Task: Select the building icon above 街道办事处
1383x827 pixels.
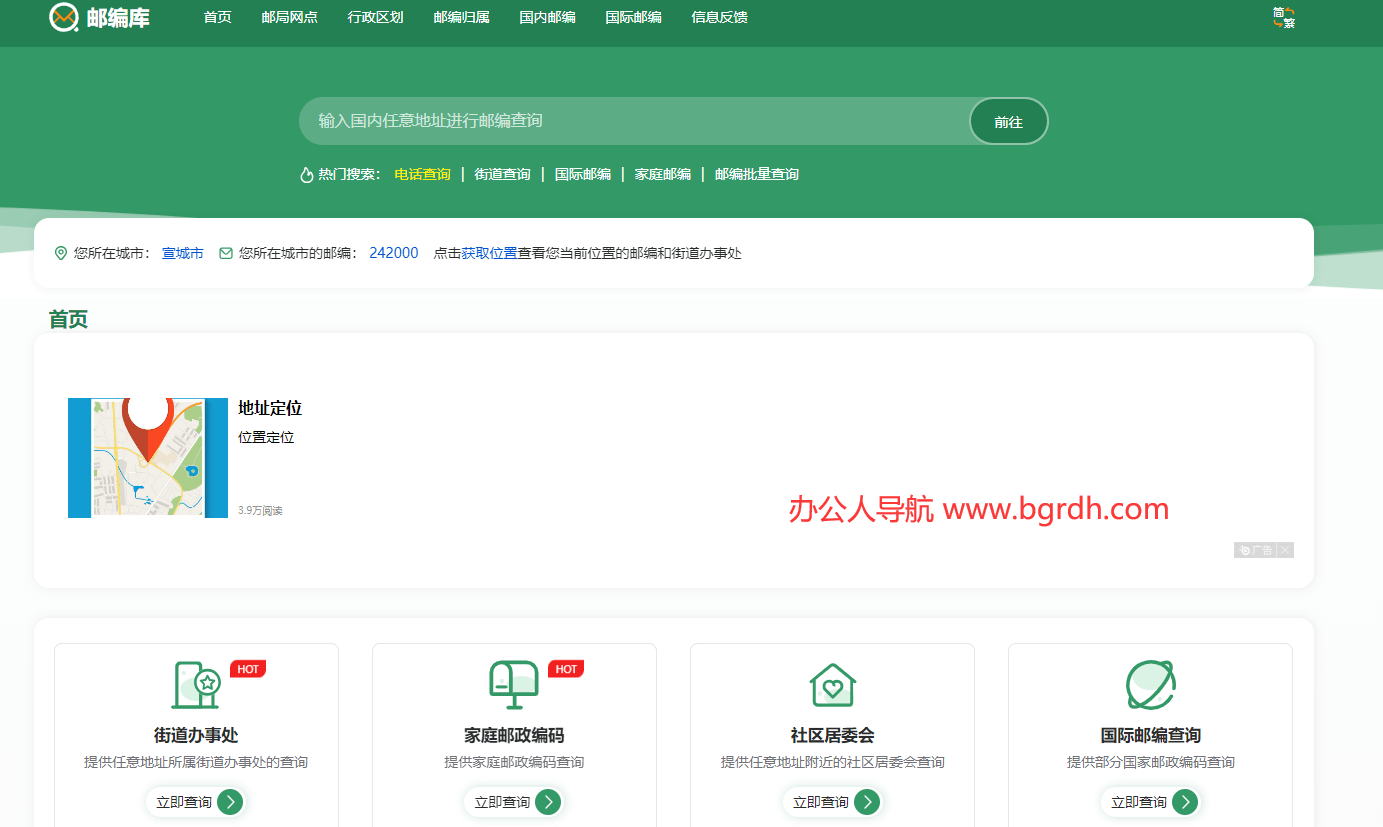Action: point(196,685)
